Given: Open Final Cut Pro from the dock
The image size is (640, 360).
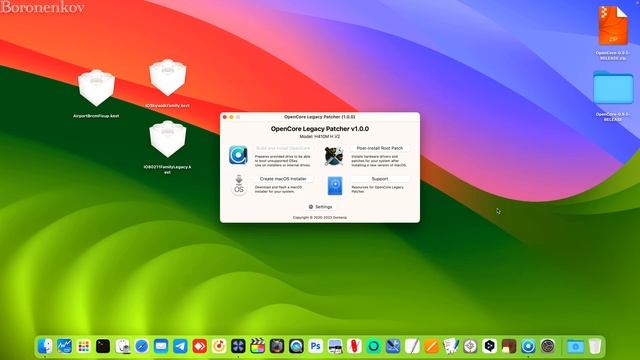Looking at the screenshot, I should (258, 346).
